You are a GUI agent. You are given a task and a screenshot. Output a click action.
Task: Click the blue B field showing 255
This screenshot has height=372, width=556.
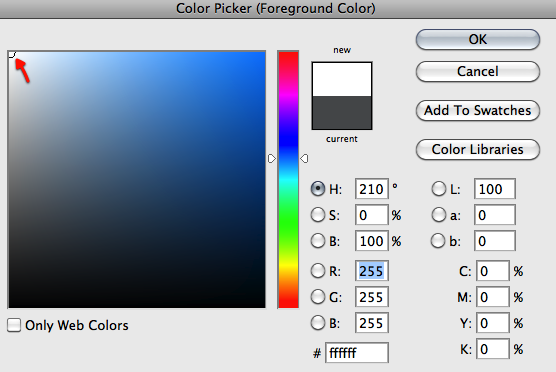pos(372,323)
